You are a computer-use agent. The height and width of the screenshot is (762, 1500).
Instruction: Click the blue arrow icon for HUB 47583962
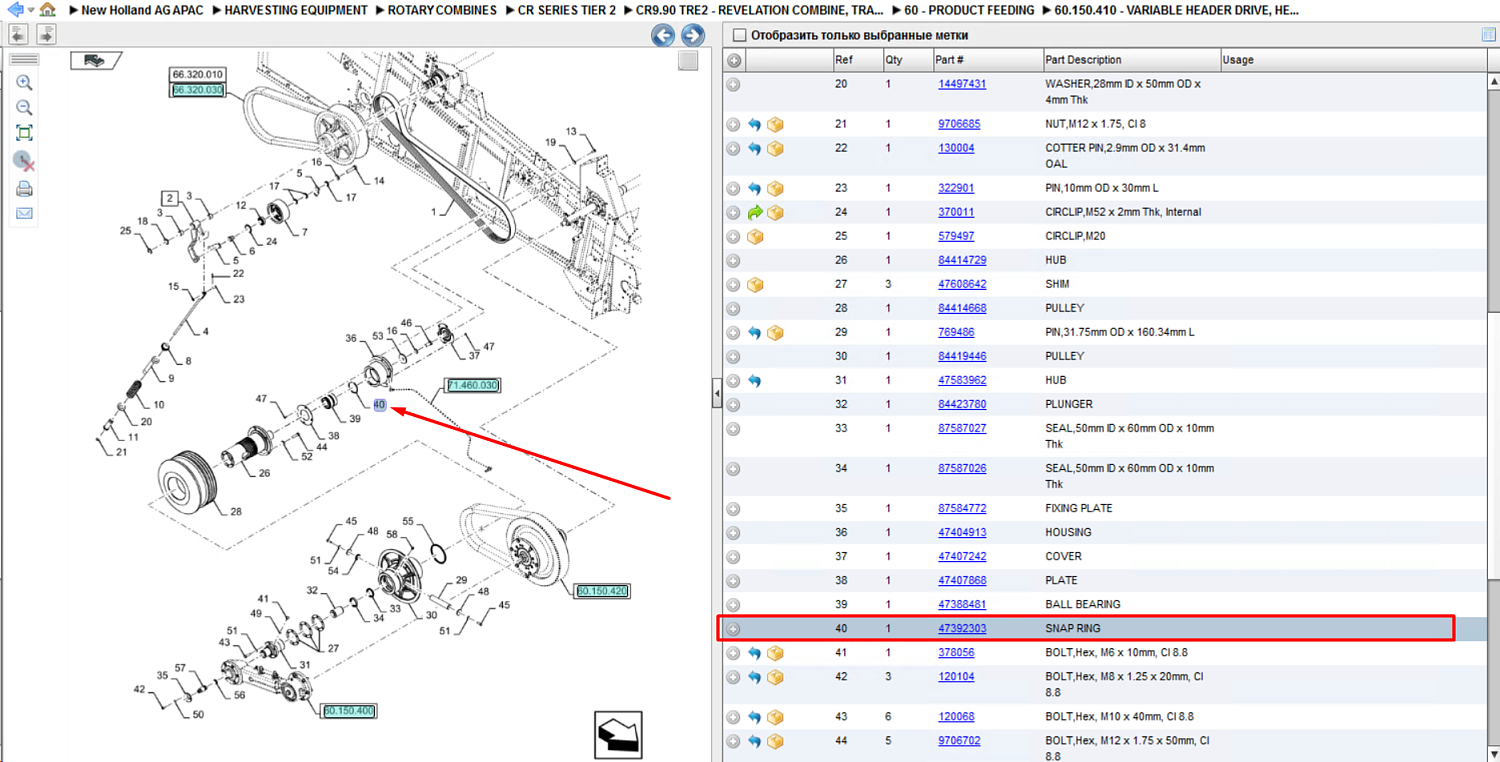click(x=755, y=381)
